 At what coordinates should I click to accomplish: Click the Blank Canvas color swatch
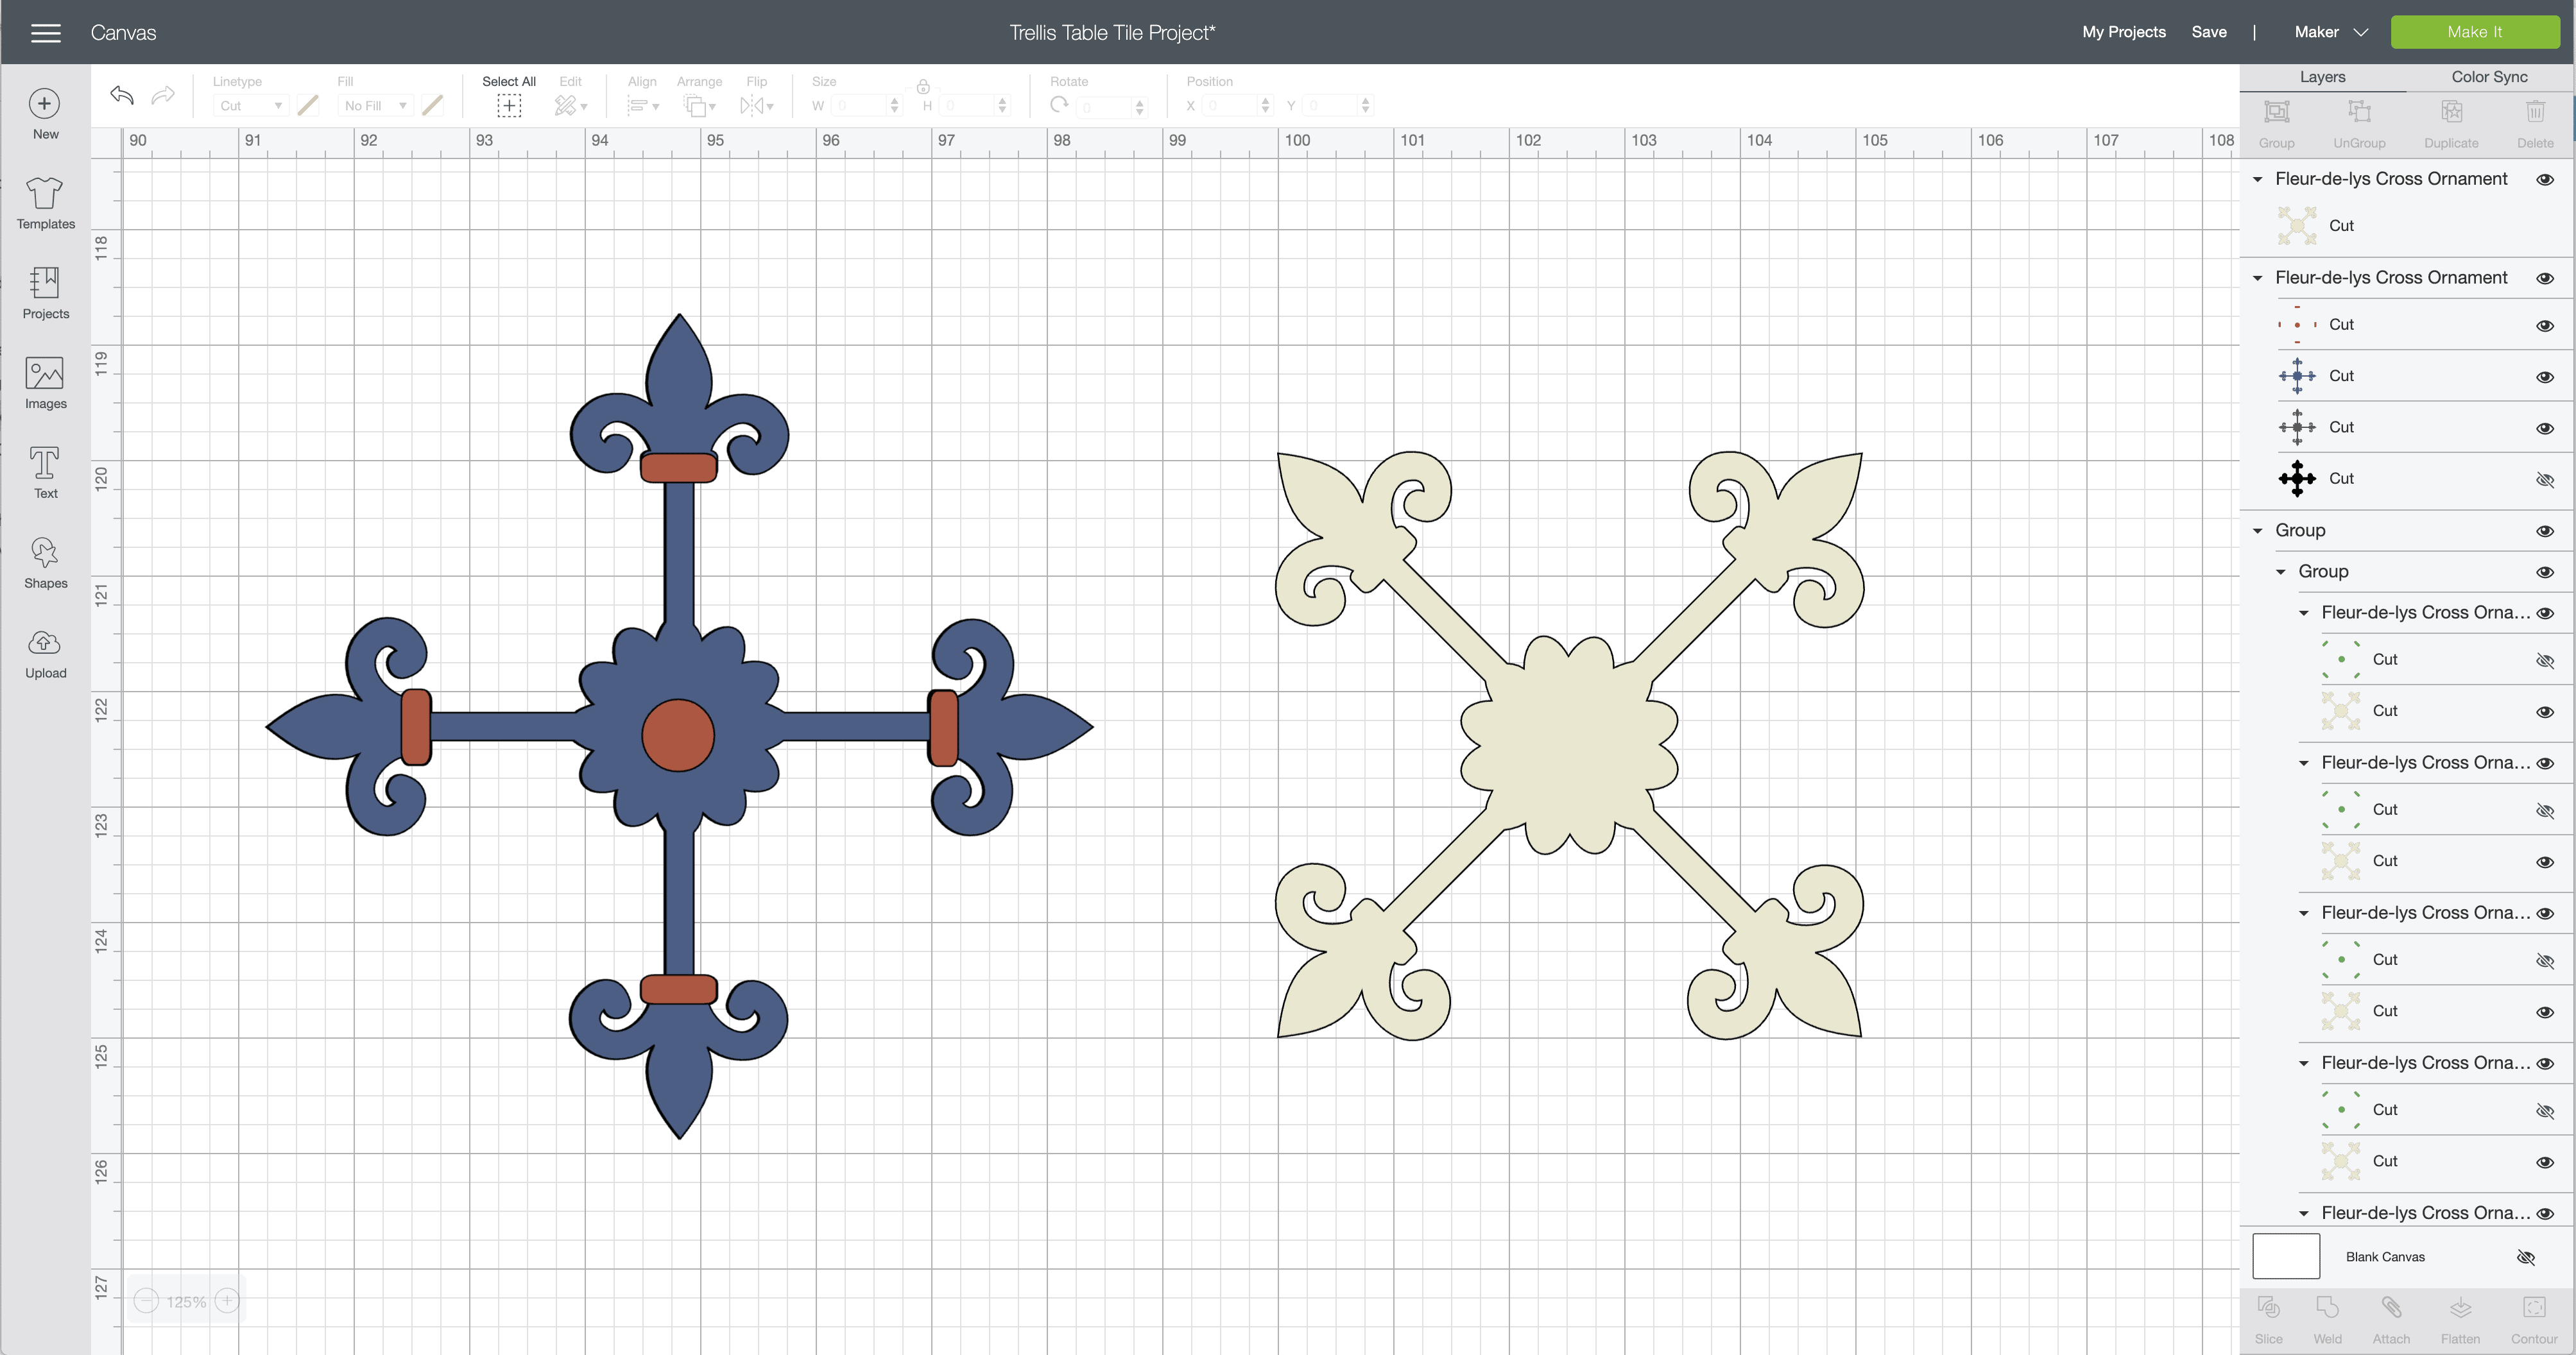point(2285,1256)
